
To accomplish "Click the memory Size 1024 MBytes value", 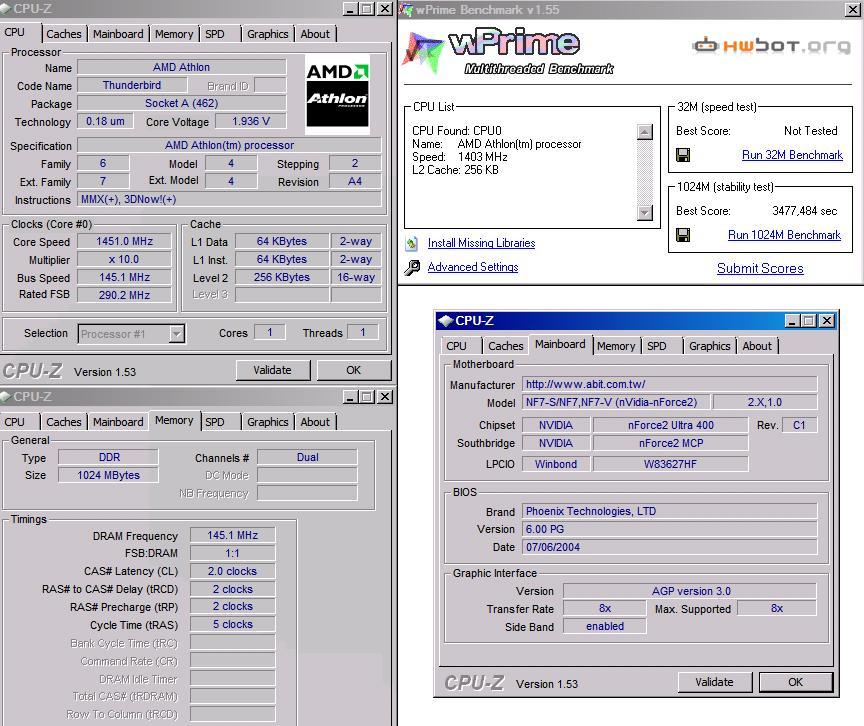I will [x=109, y=475].
